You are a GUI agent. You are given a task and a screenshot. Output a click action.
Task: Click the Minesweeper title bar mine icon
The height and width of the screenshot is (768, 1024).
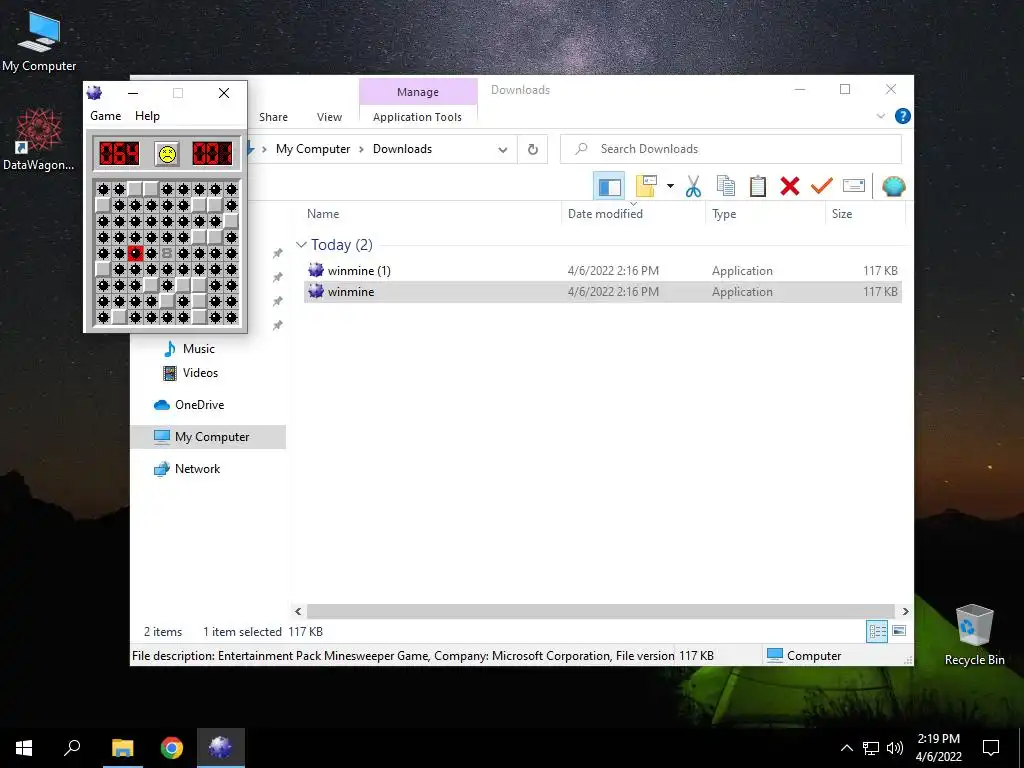pyautogui.click(x=95, y=93)
